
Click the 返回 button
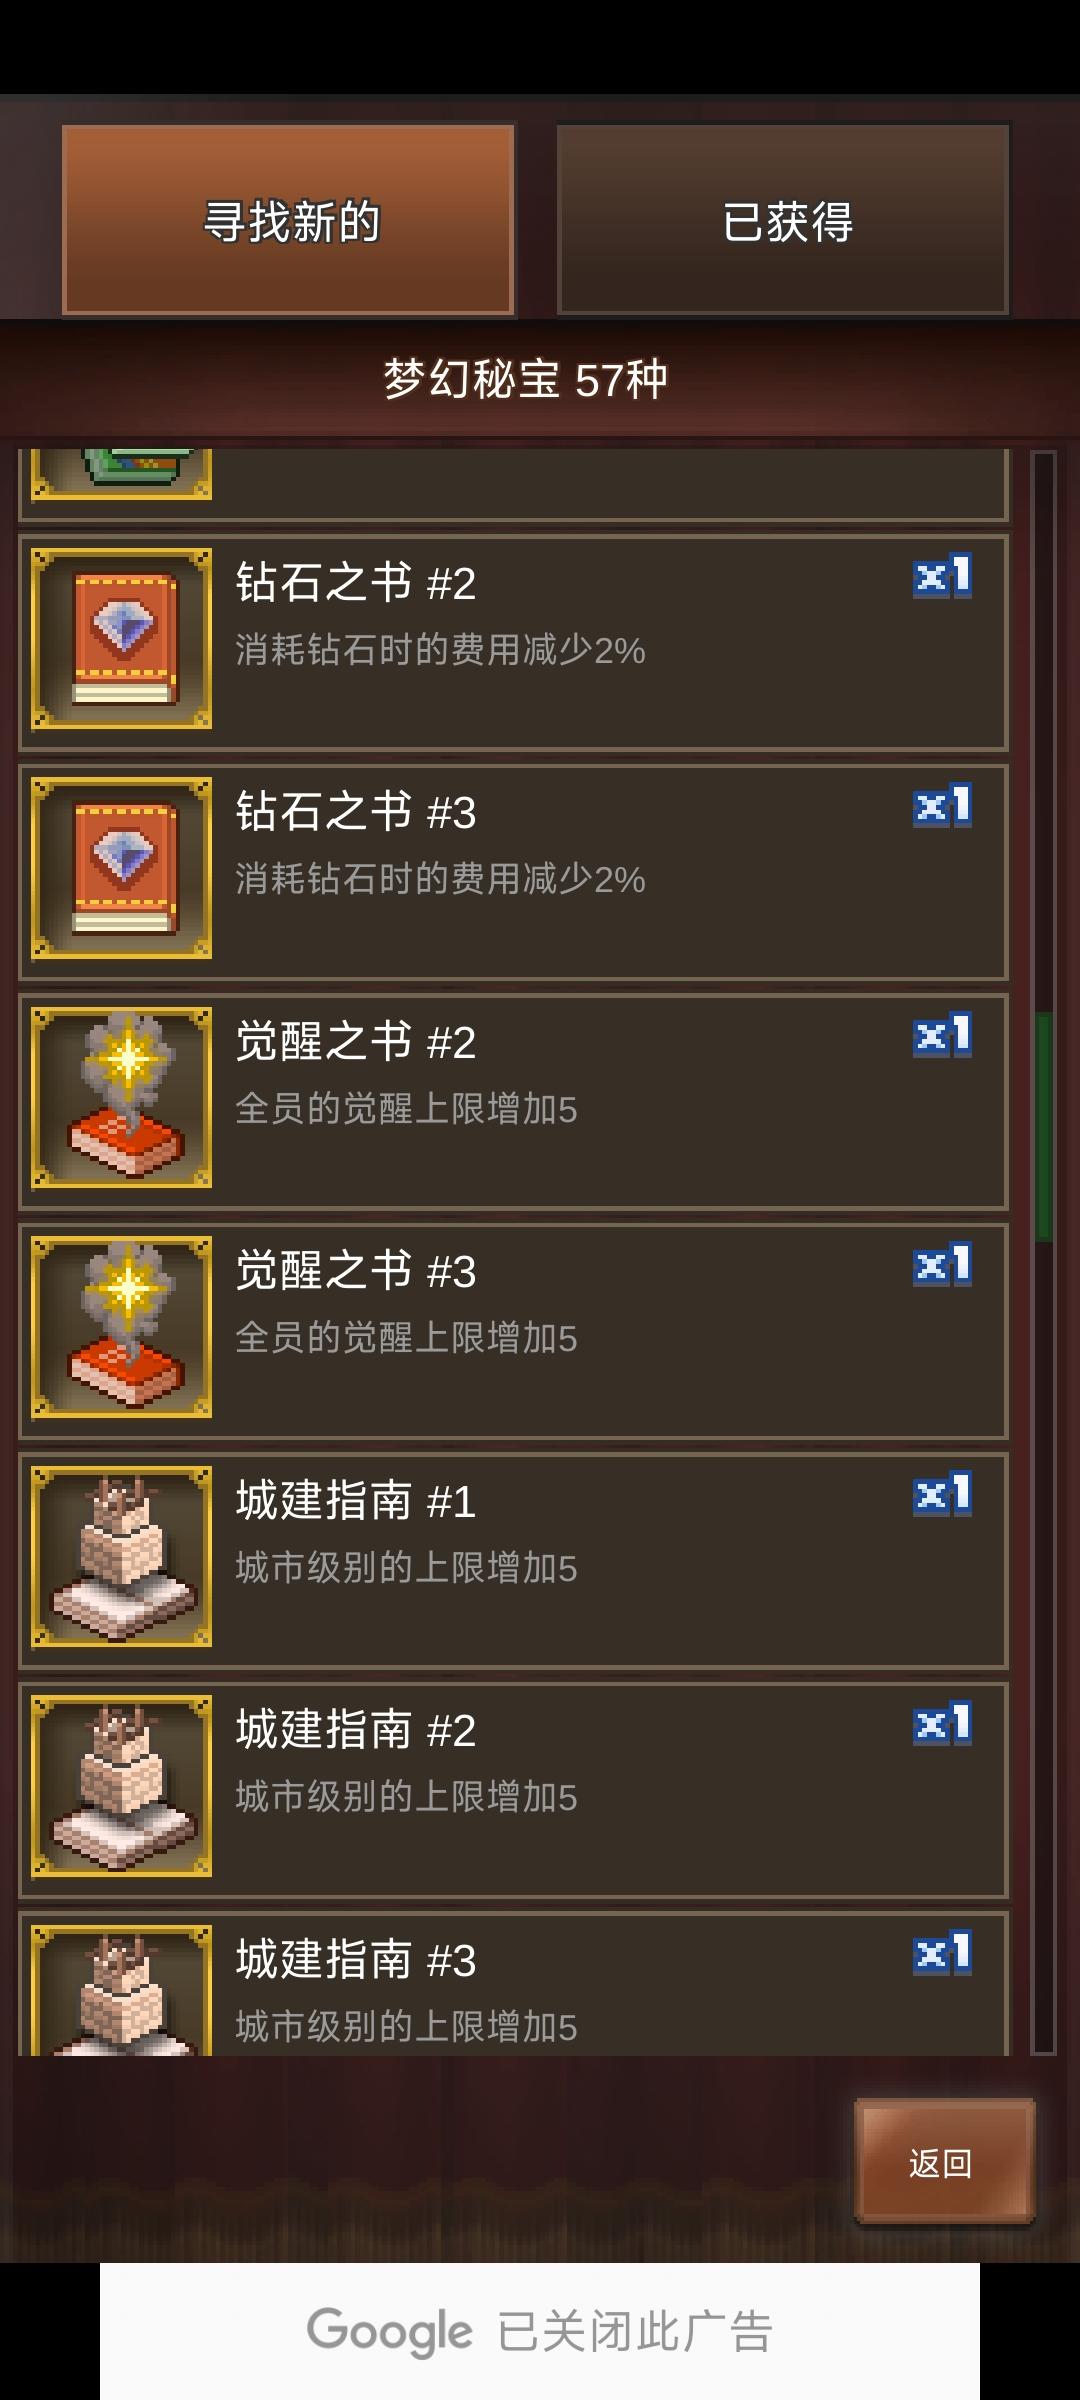click(x=944, y=2162)
